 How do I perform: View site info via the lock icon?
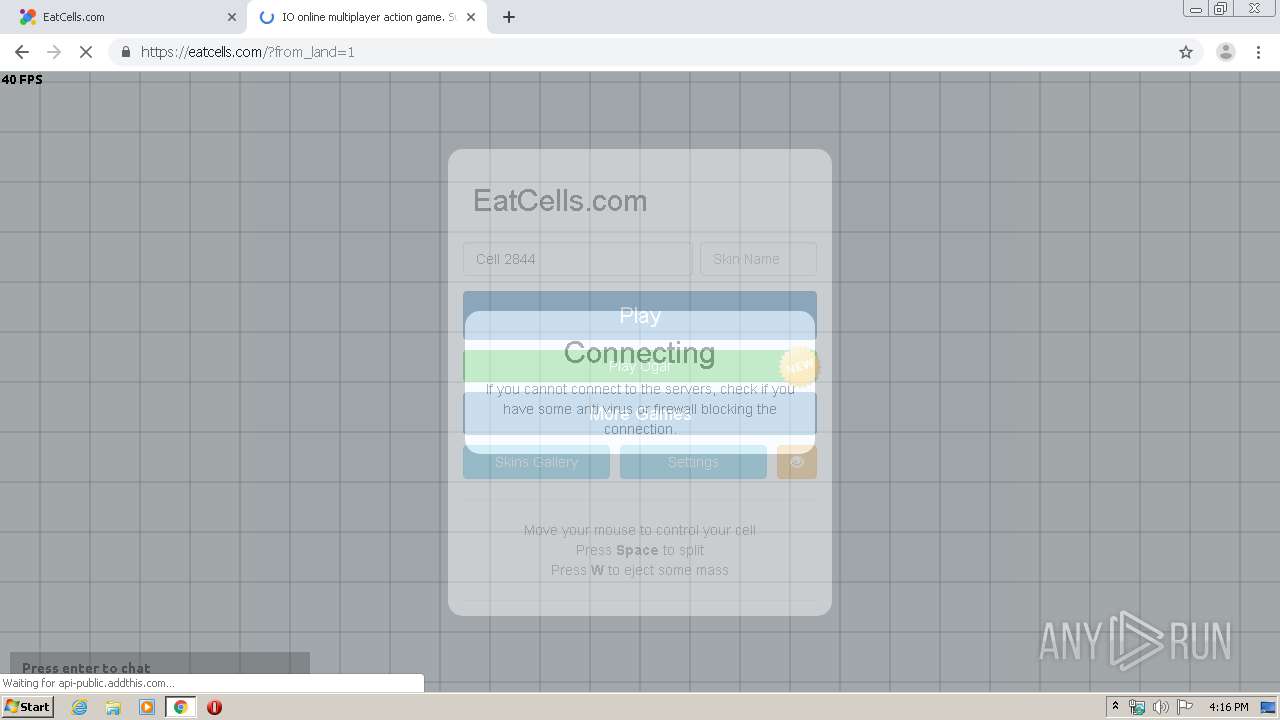pyautogui.click(x=125, y=52)
